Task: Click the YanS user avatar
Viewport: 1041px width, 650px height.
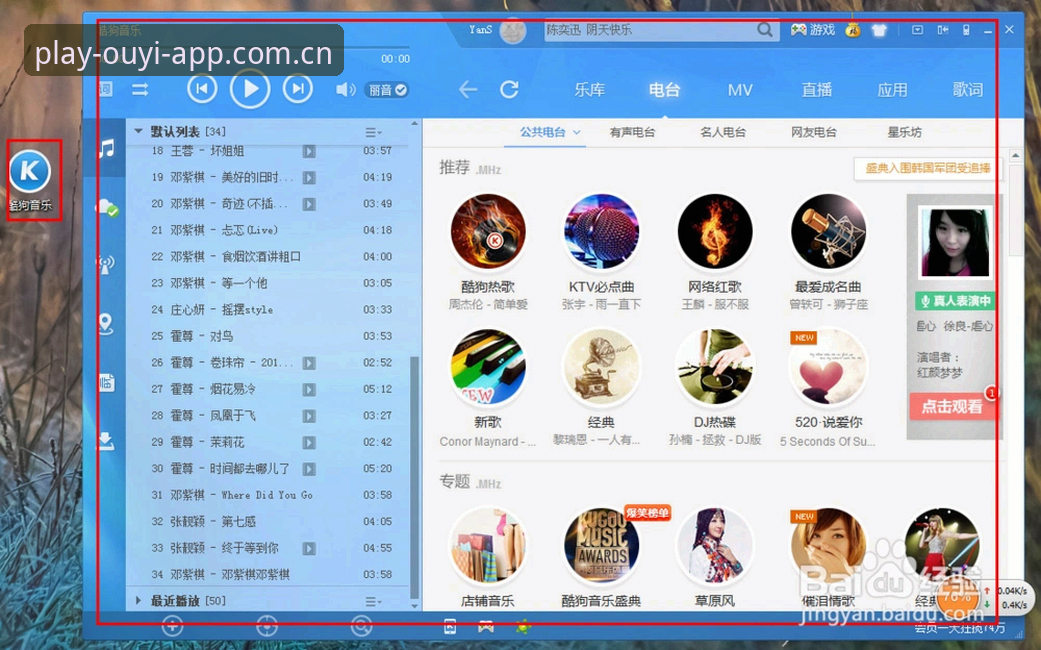Action: click(513, 30)
